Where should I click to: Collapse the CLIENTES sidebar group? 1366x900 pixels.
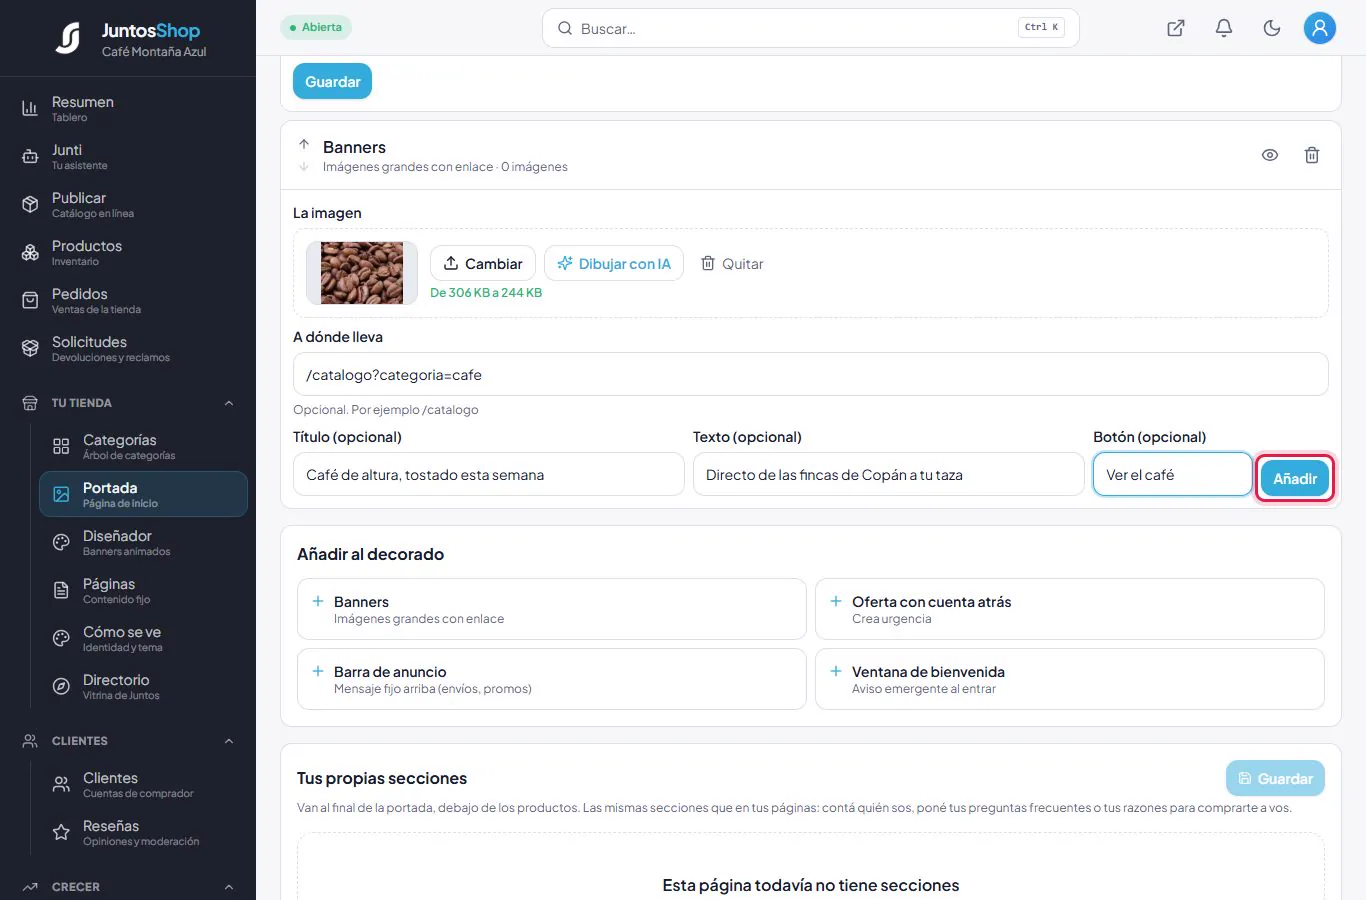[x=229, y=741]
